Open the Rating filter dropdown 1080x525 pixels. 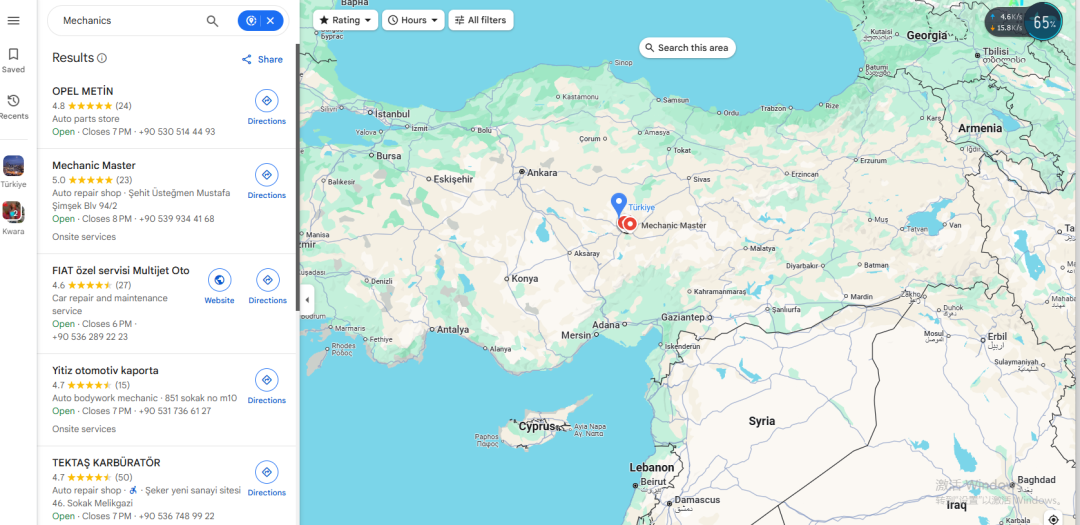345,20
